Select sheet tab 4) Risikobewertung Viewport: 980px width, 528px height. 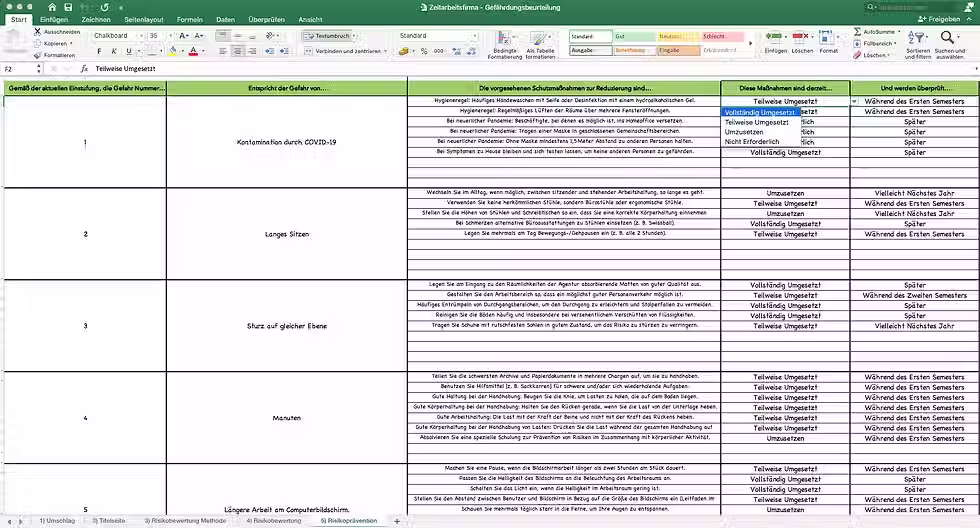[274, 521]
